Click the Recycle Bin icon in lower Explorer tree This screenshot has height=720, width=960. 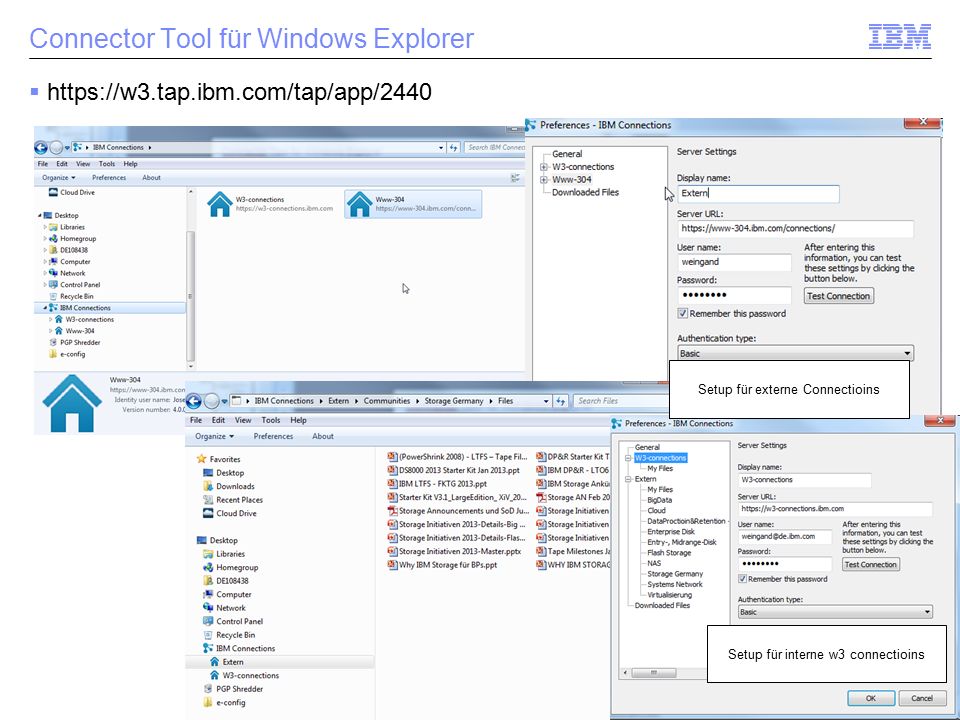[208, 635]
